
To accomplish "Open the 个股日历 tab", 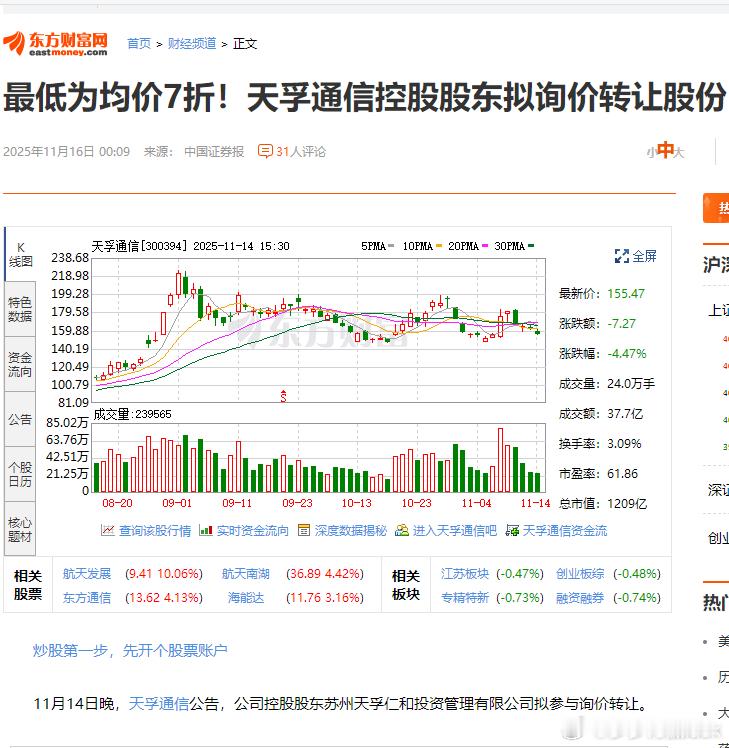I will pos(20,474).
